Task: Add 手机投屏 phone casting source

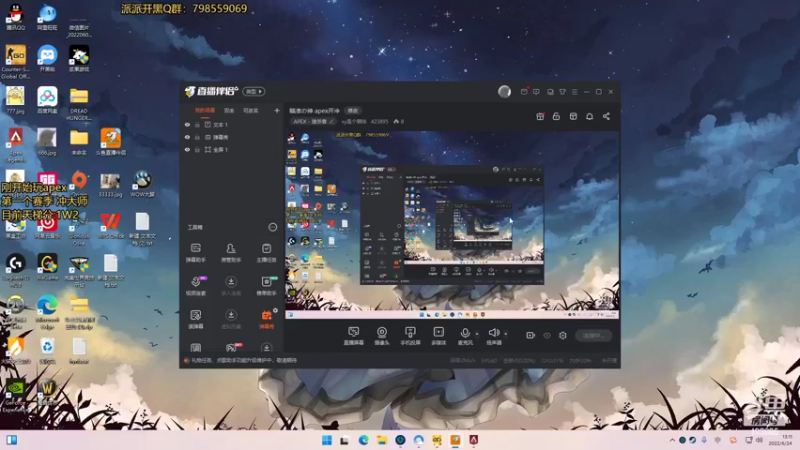Action: tap(410, 336)
